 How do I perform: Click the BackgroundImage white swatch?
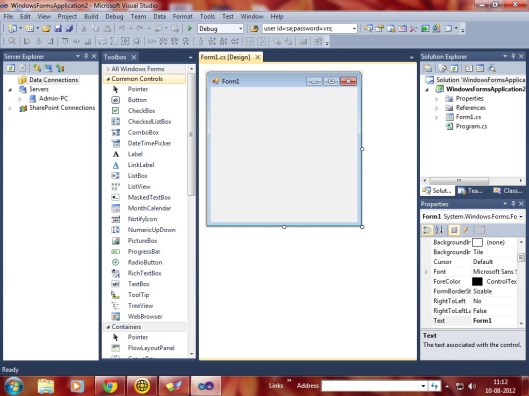pos(477,242)
